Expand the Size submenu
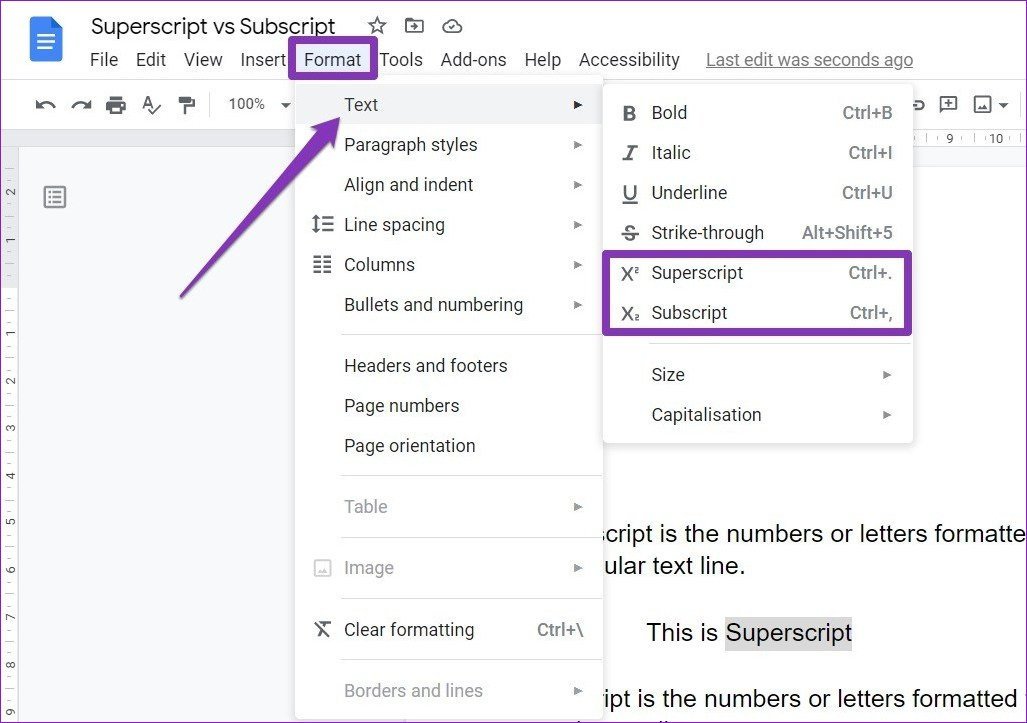 click(x=757, y=375)
